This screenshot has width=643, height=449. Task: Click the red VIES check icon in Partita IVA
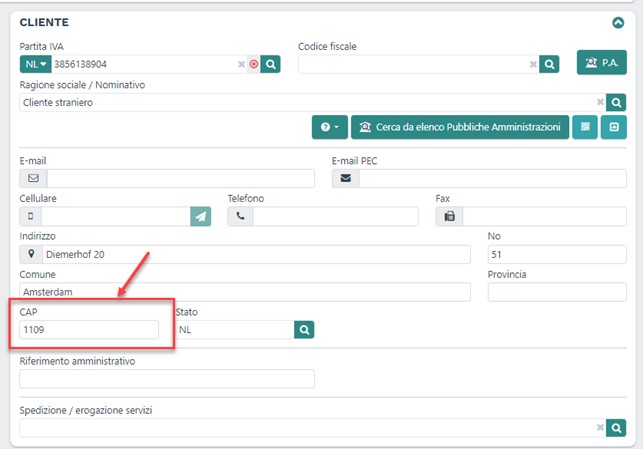(254, 64)
